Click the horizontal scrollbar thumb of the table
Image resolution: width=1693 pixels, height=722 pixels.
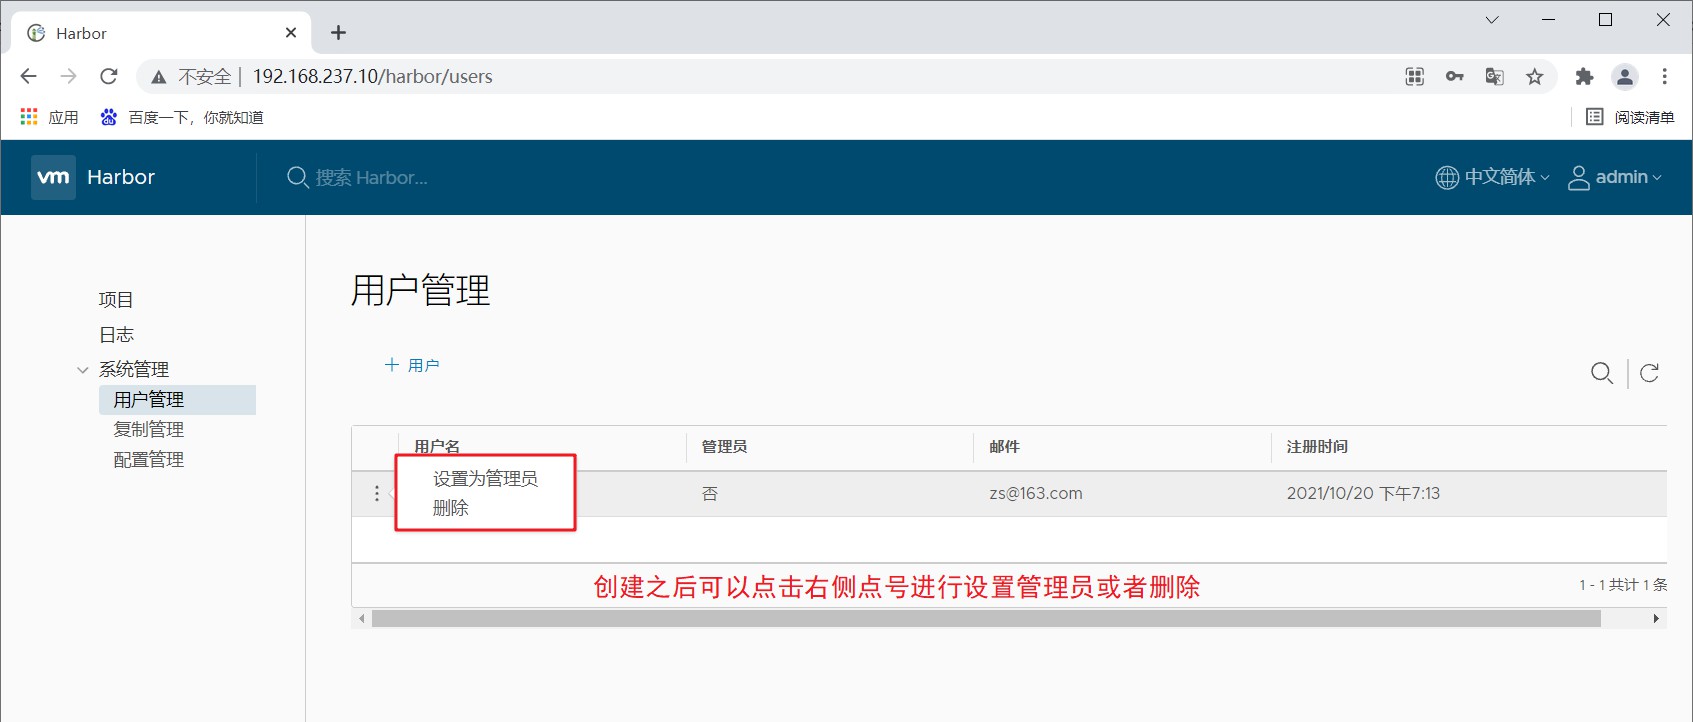click(986, 619)
